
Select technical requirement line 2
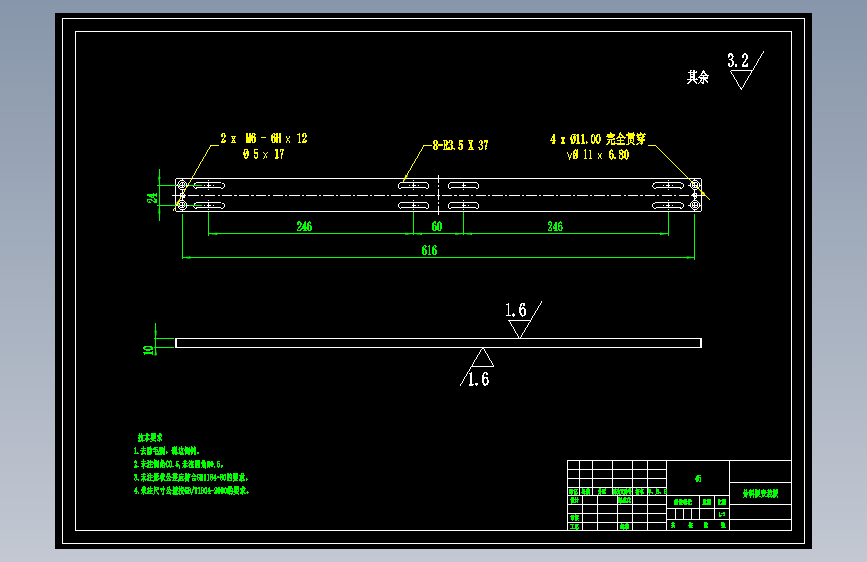tap(179, 464)
